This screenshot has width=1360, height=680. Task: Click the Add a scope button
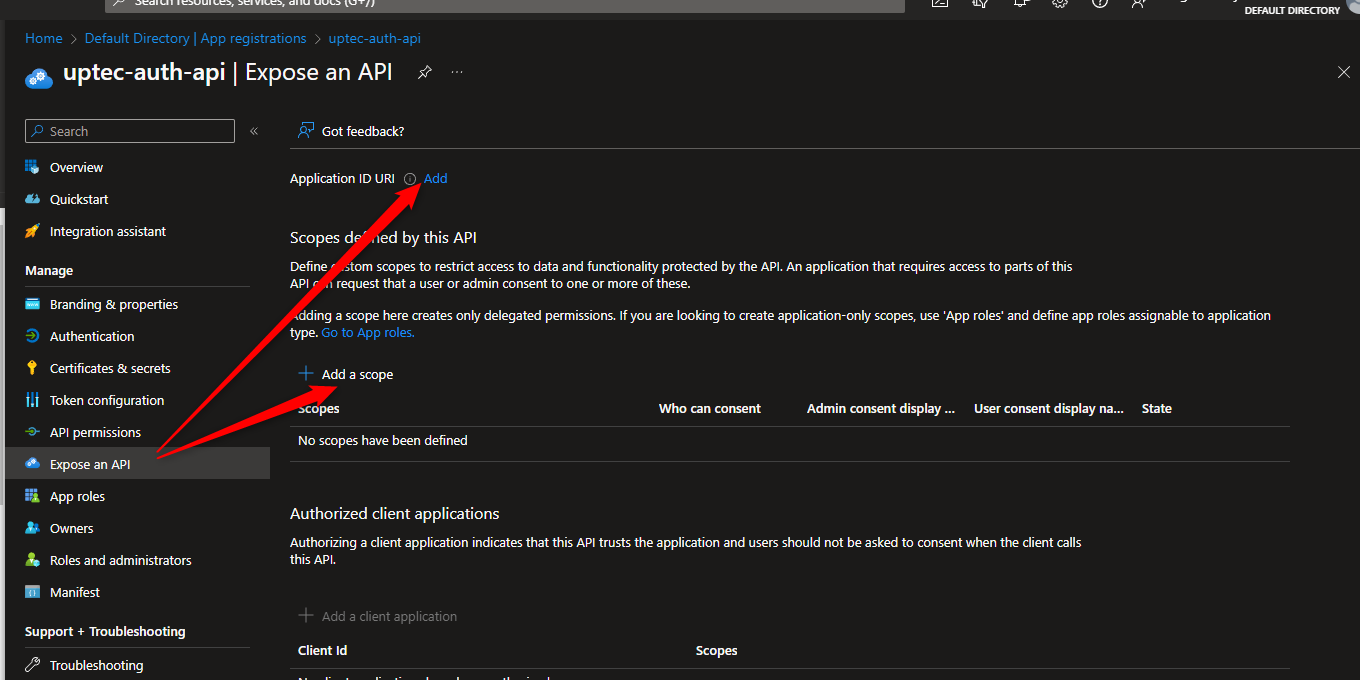point(346,374)
